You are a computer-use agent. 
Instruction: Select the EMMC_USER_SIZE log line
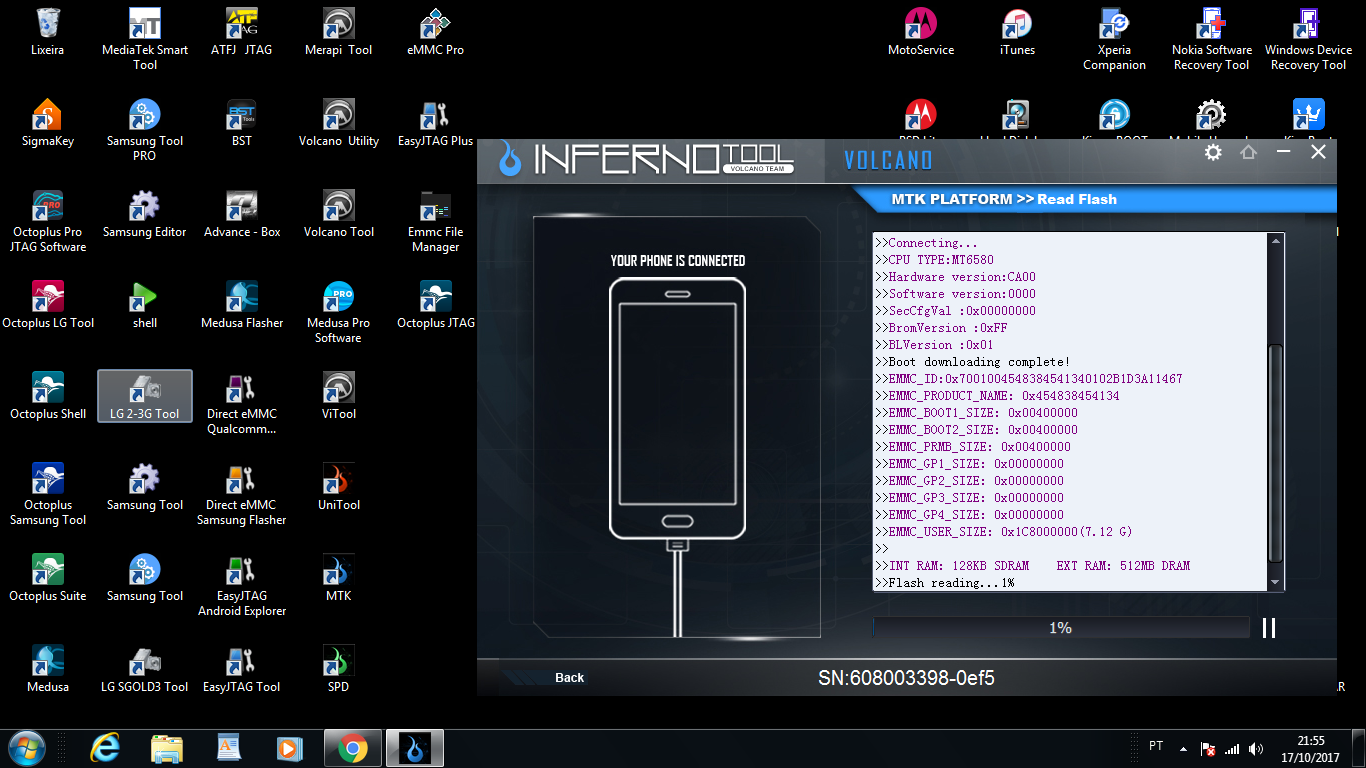[x=1003, y=532]
